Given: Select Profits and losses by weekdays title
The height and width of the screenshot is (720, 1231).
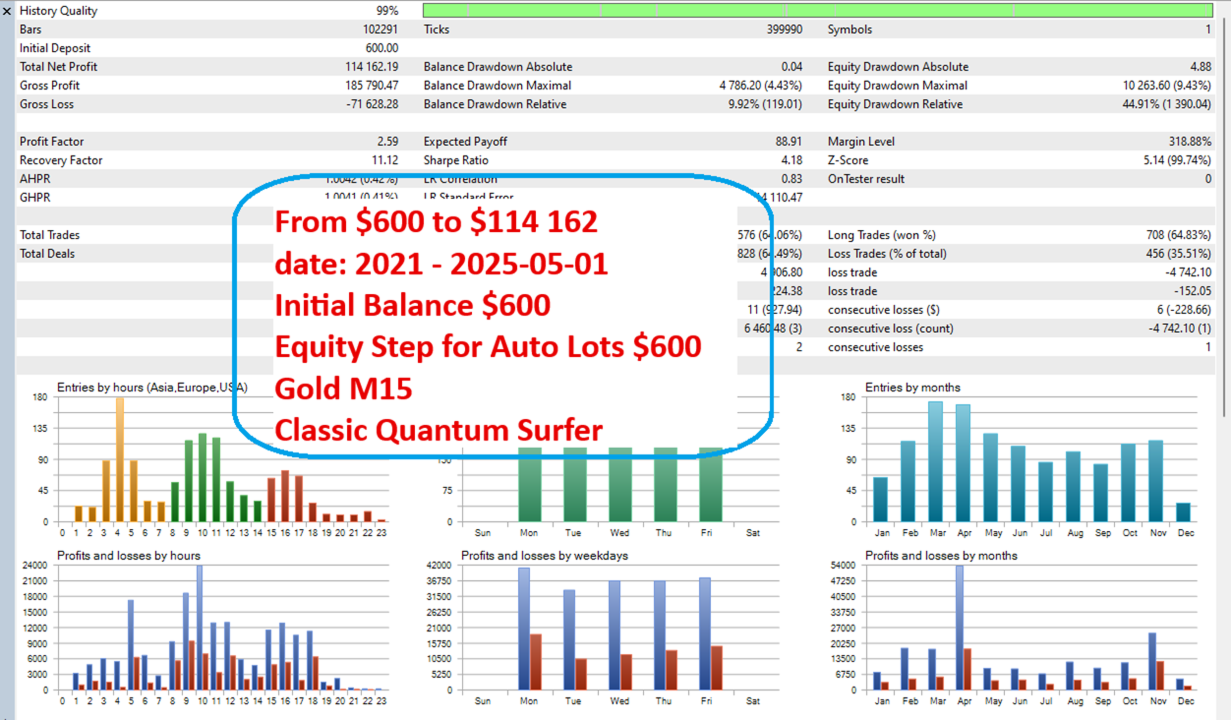Looking at the screenshot, I should [x=544, y=555].
